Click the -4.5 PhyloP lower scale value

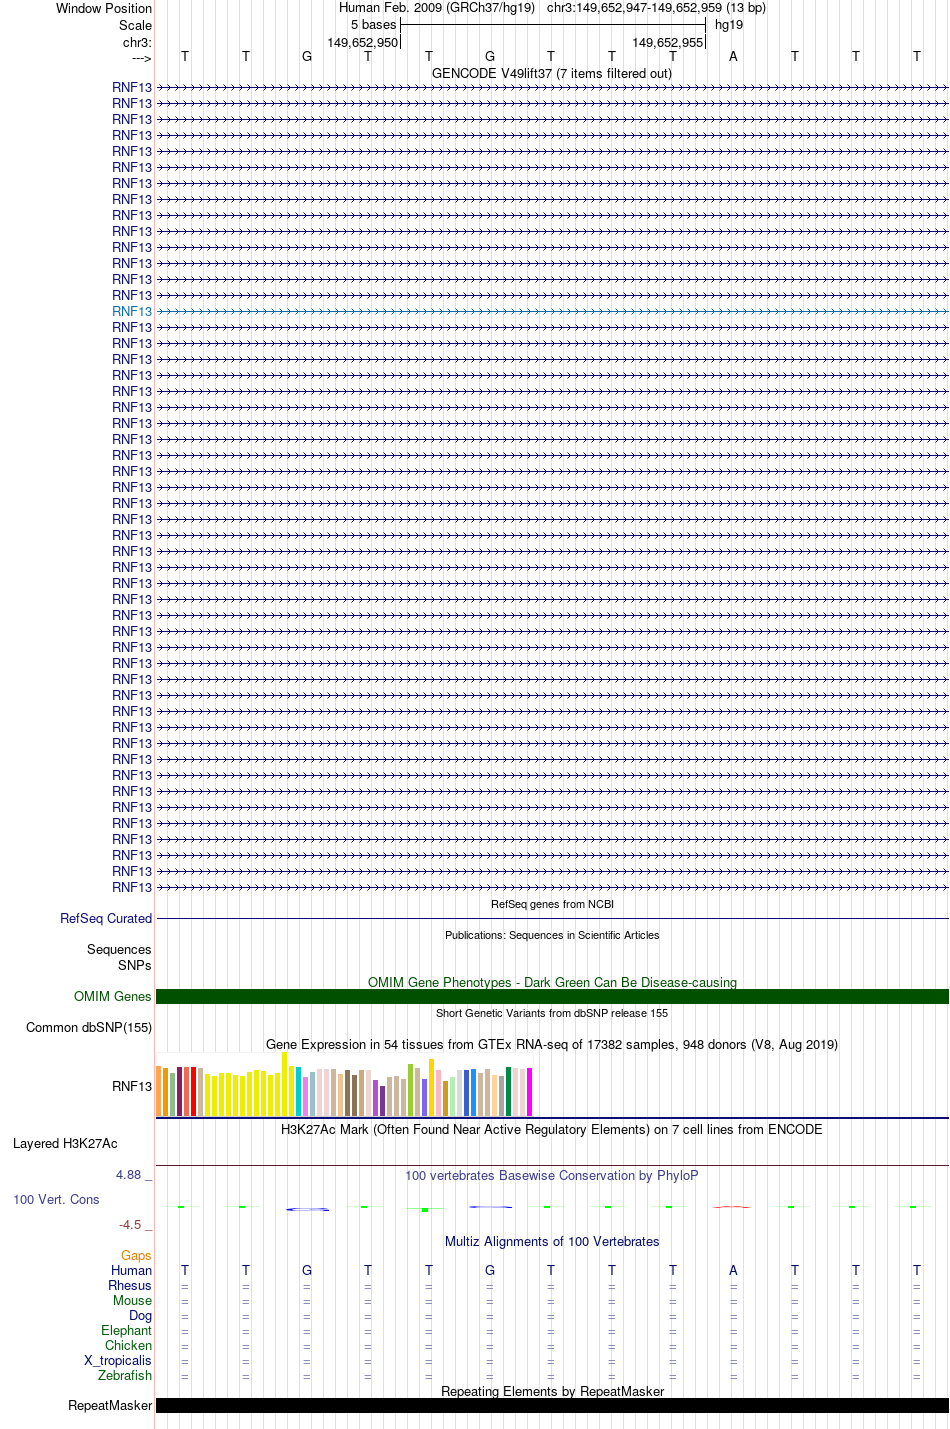pos(134,1224)
